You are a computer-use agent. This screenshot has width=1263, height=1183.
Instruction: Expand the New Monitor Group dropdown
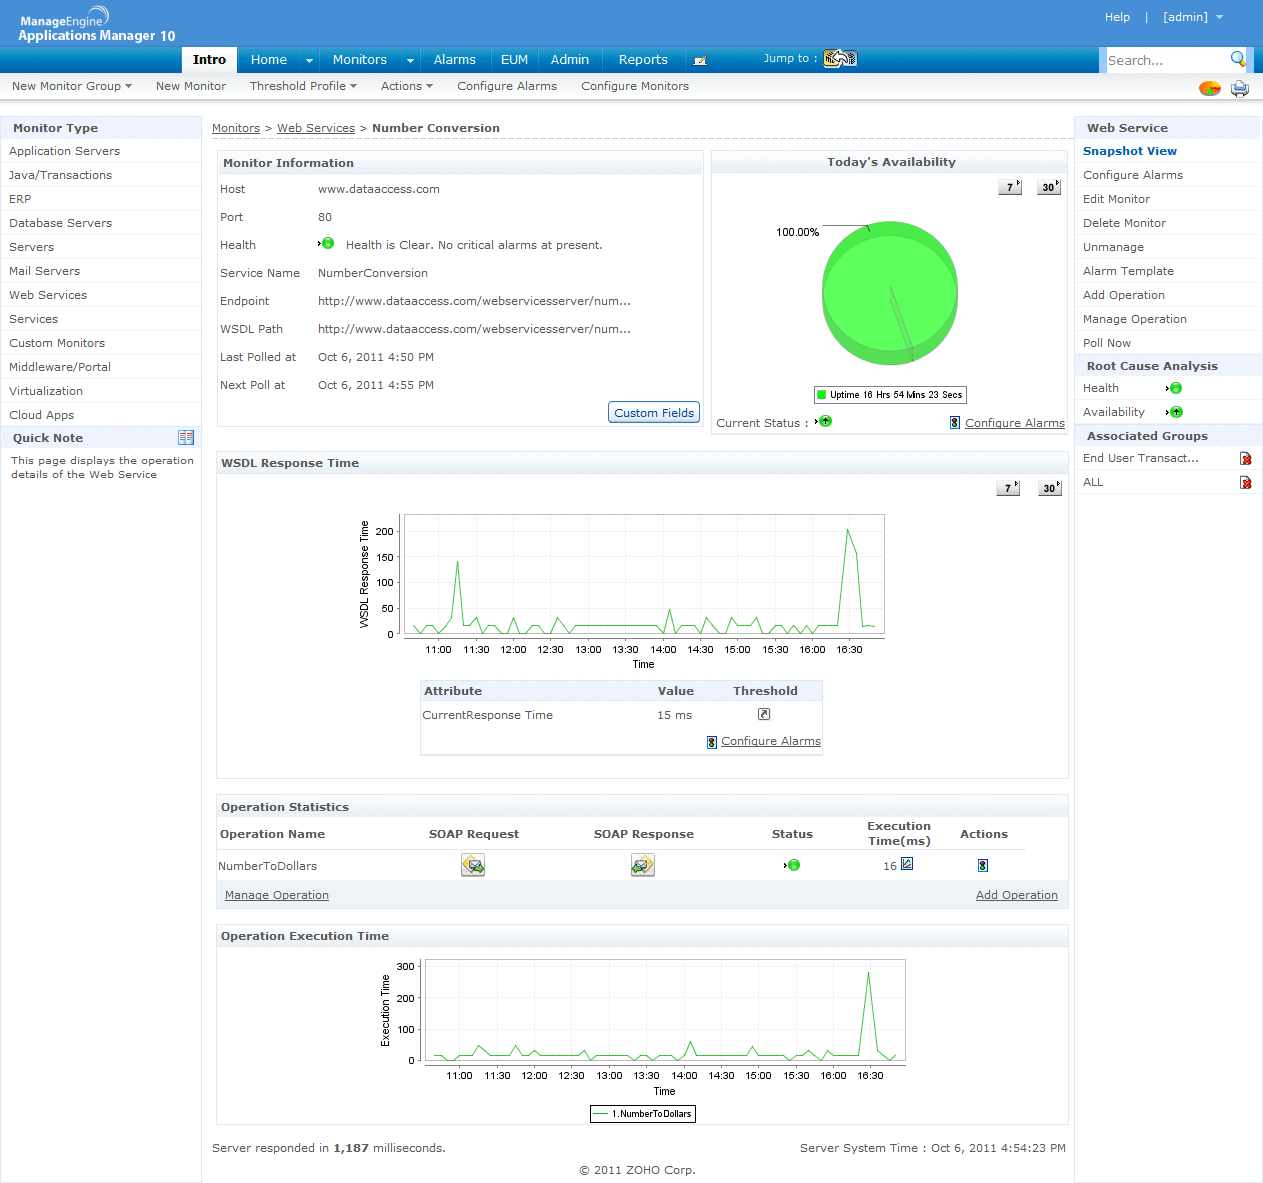(x=72, y=86)
